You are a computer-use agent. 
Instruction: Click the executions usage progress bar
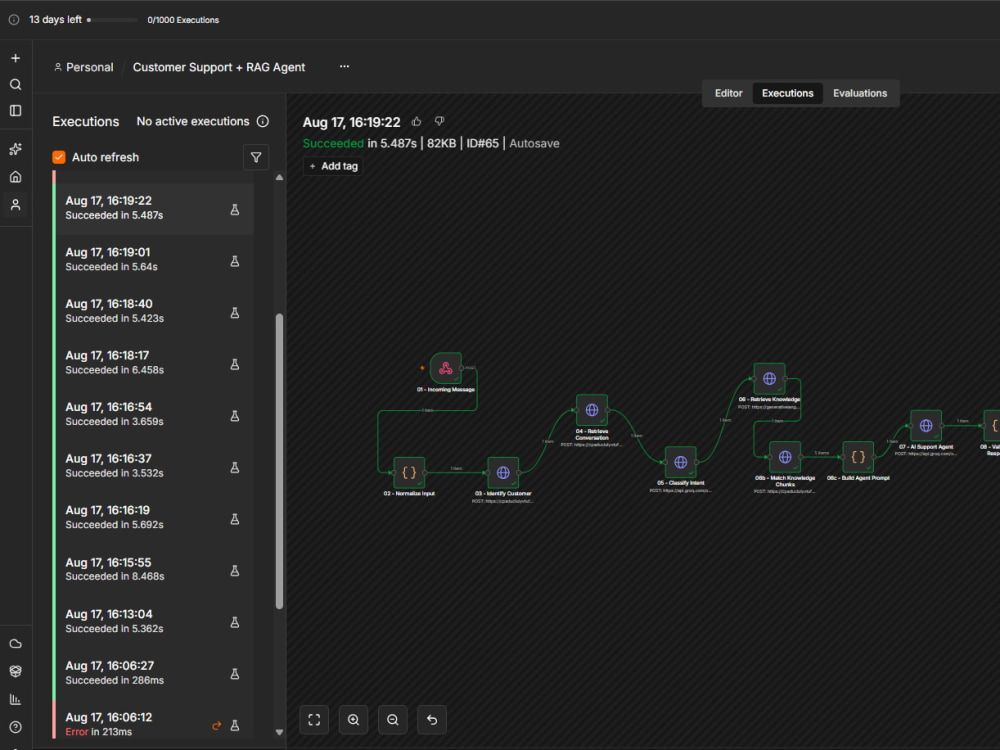point(112,20)
